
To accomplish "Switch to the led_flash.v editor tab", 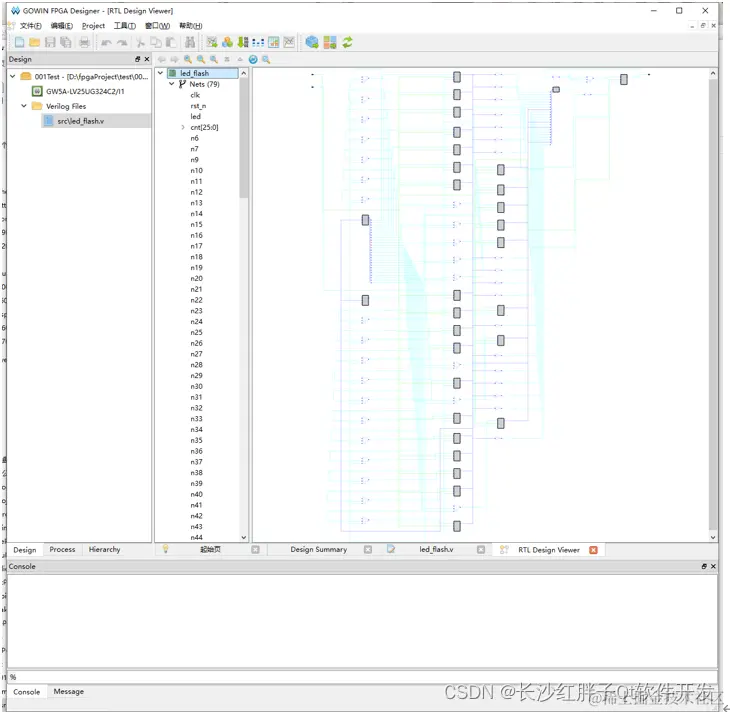I will point(436,549).
